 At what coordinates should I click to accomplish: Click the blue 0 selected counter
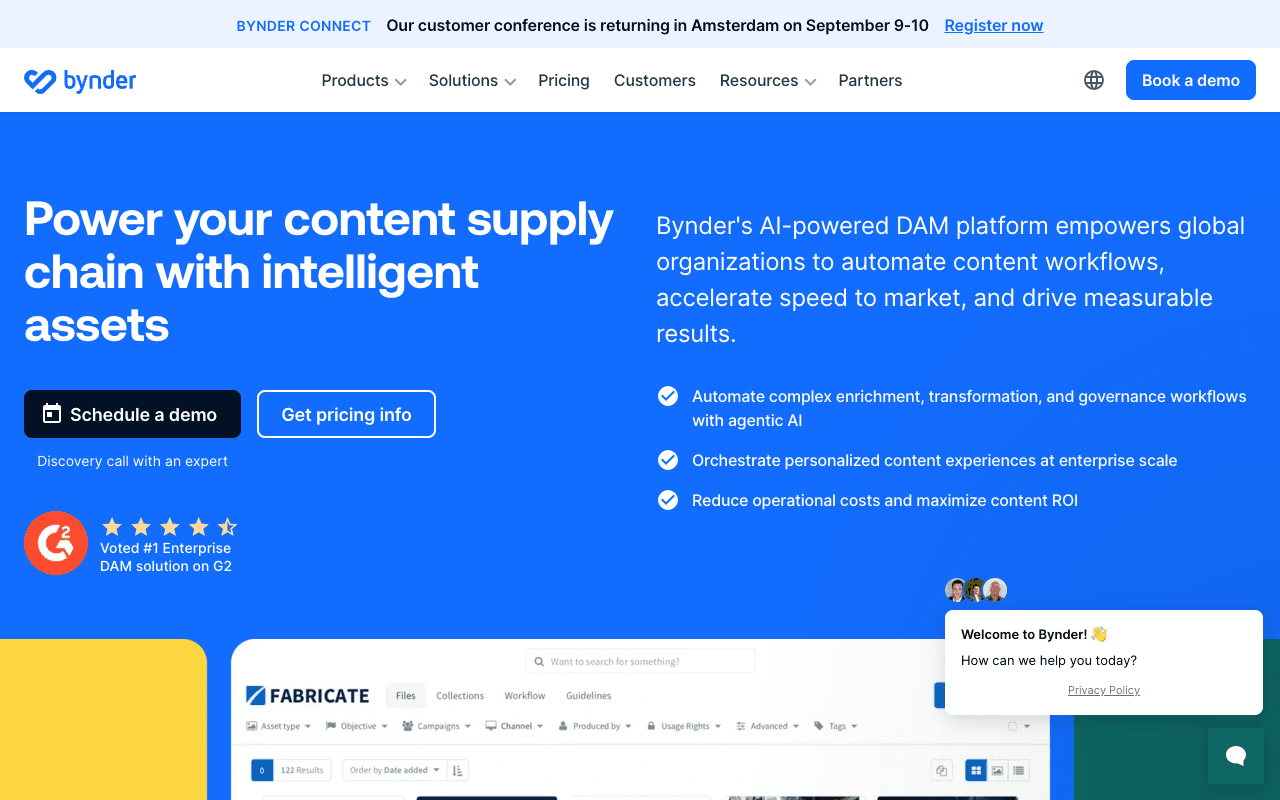click(x=262, y=770)
